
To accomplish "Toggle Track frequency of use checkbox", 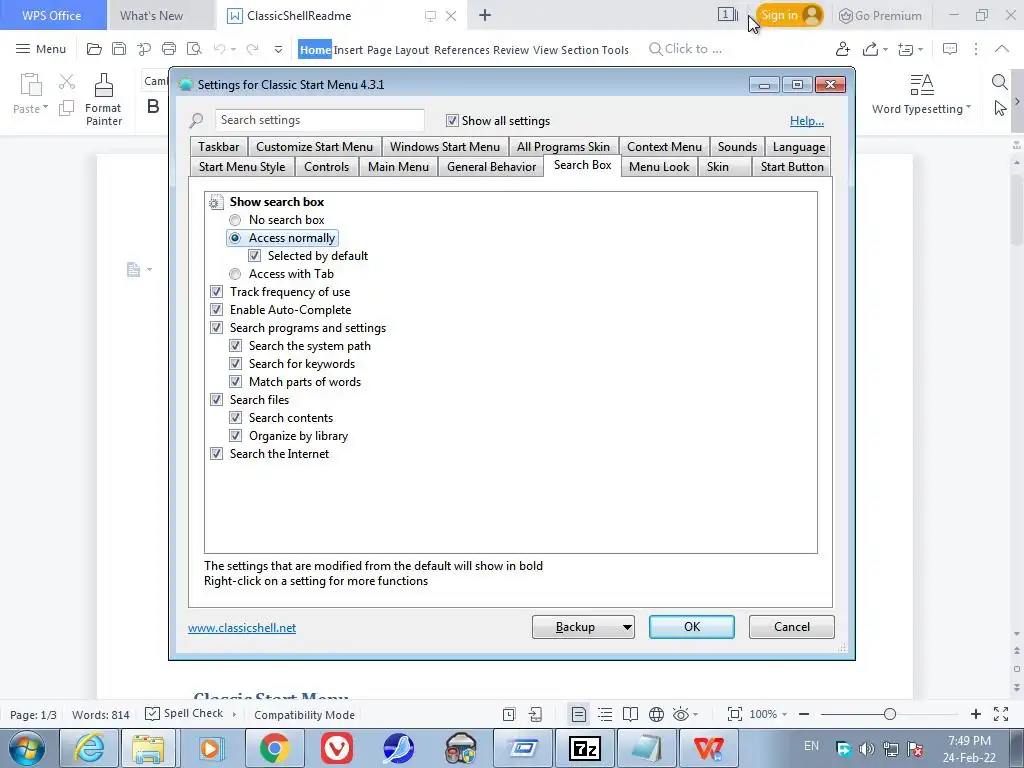I will click(216, 292).
